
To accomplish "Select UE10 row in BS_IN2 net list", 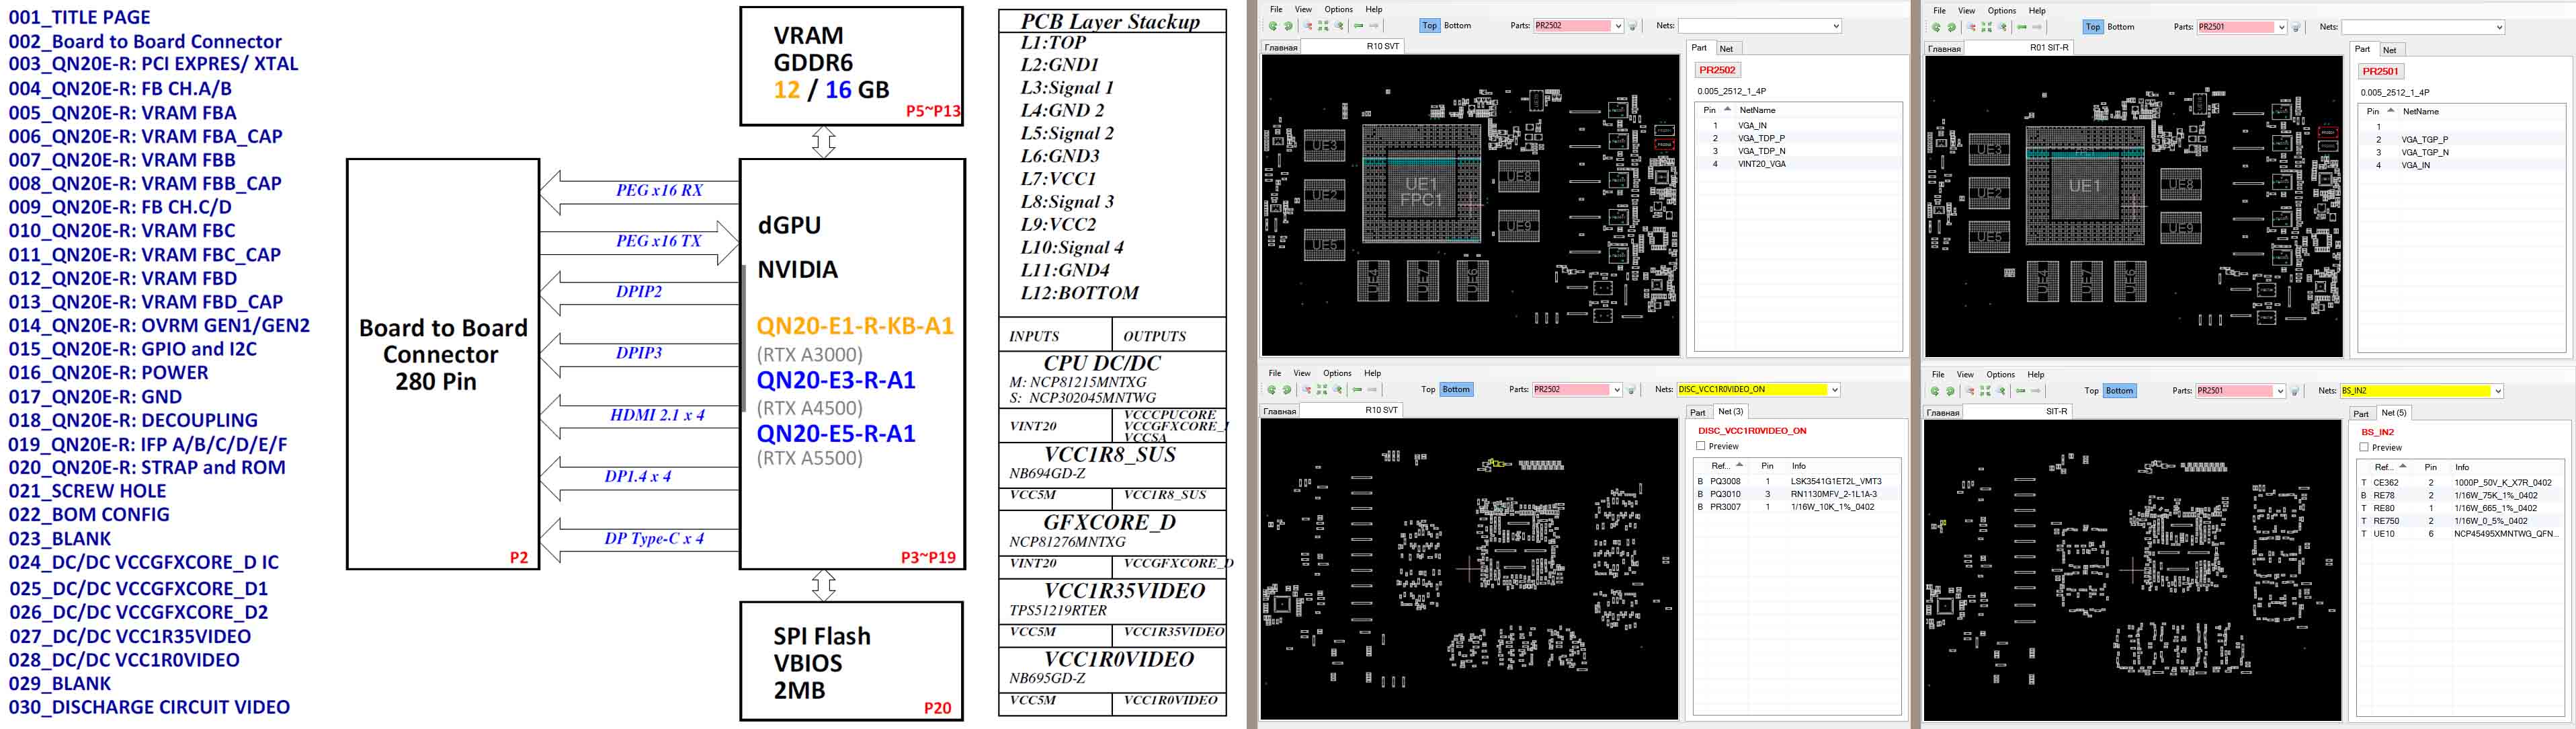I will pos(2460,534).
